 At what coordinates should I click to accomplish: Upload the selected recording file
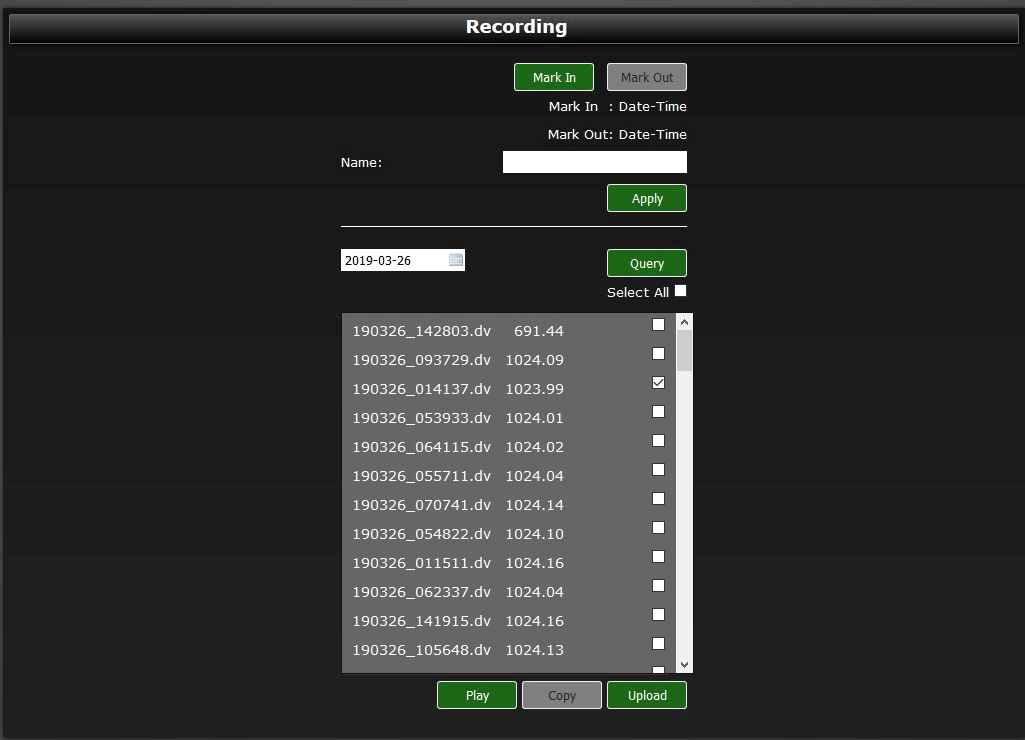[x=647, y=695]
